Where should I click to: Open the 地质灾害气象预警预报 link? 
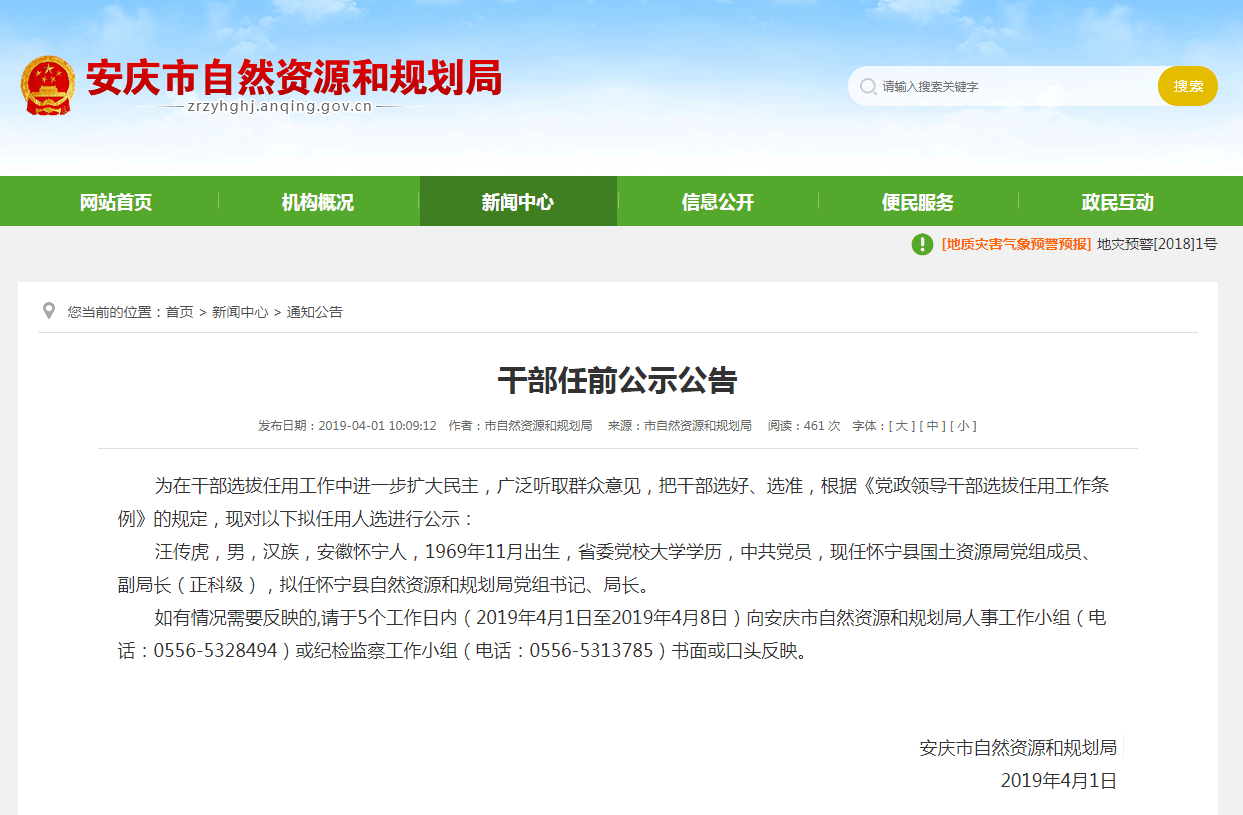tap(1016, 244)
